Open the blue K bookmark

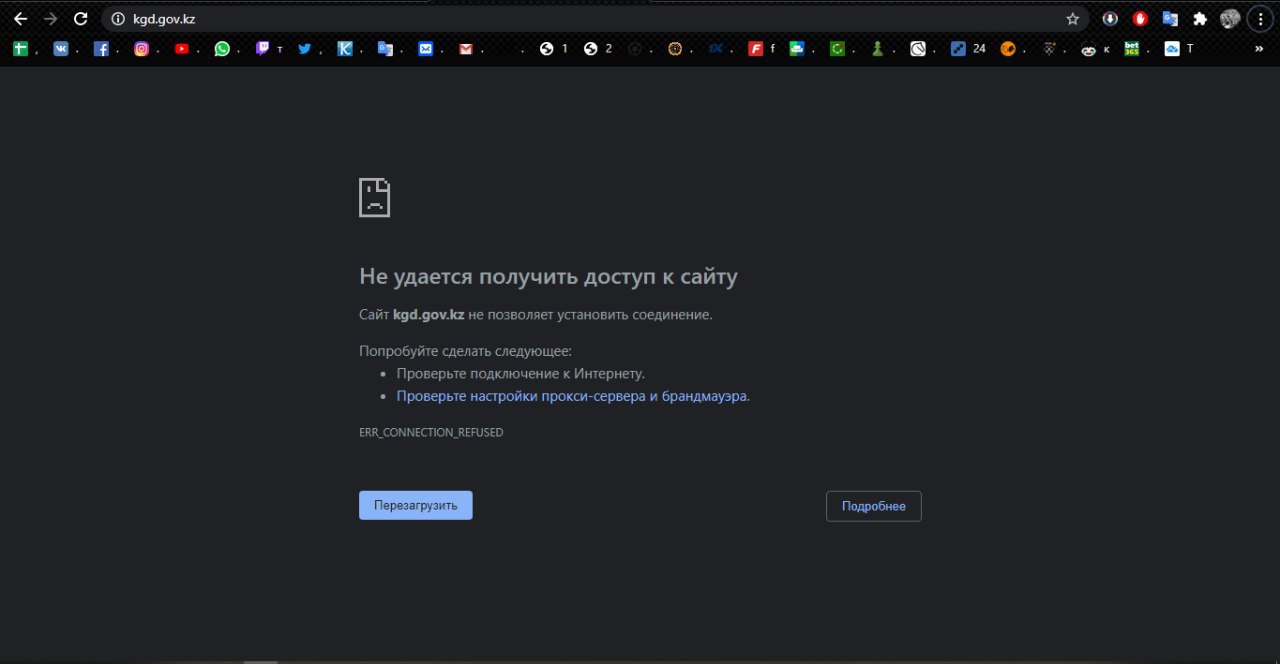tap(344, 48)
